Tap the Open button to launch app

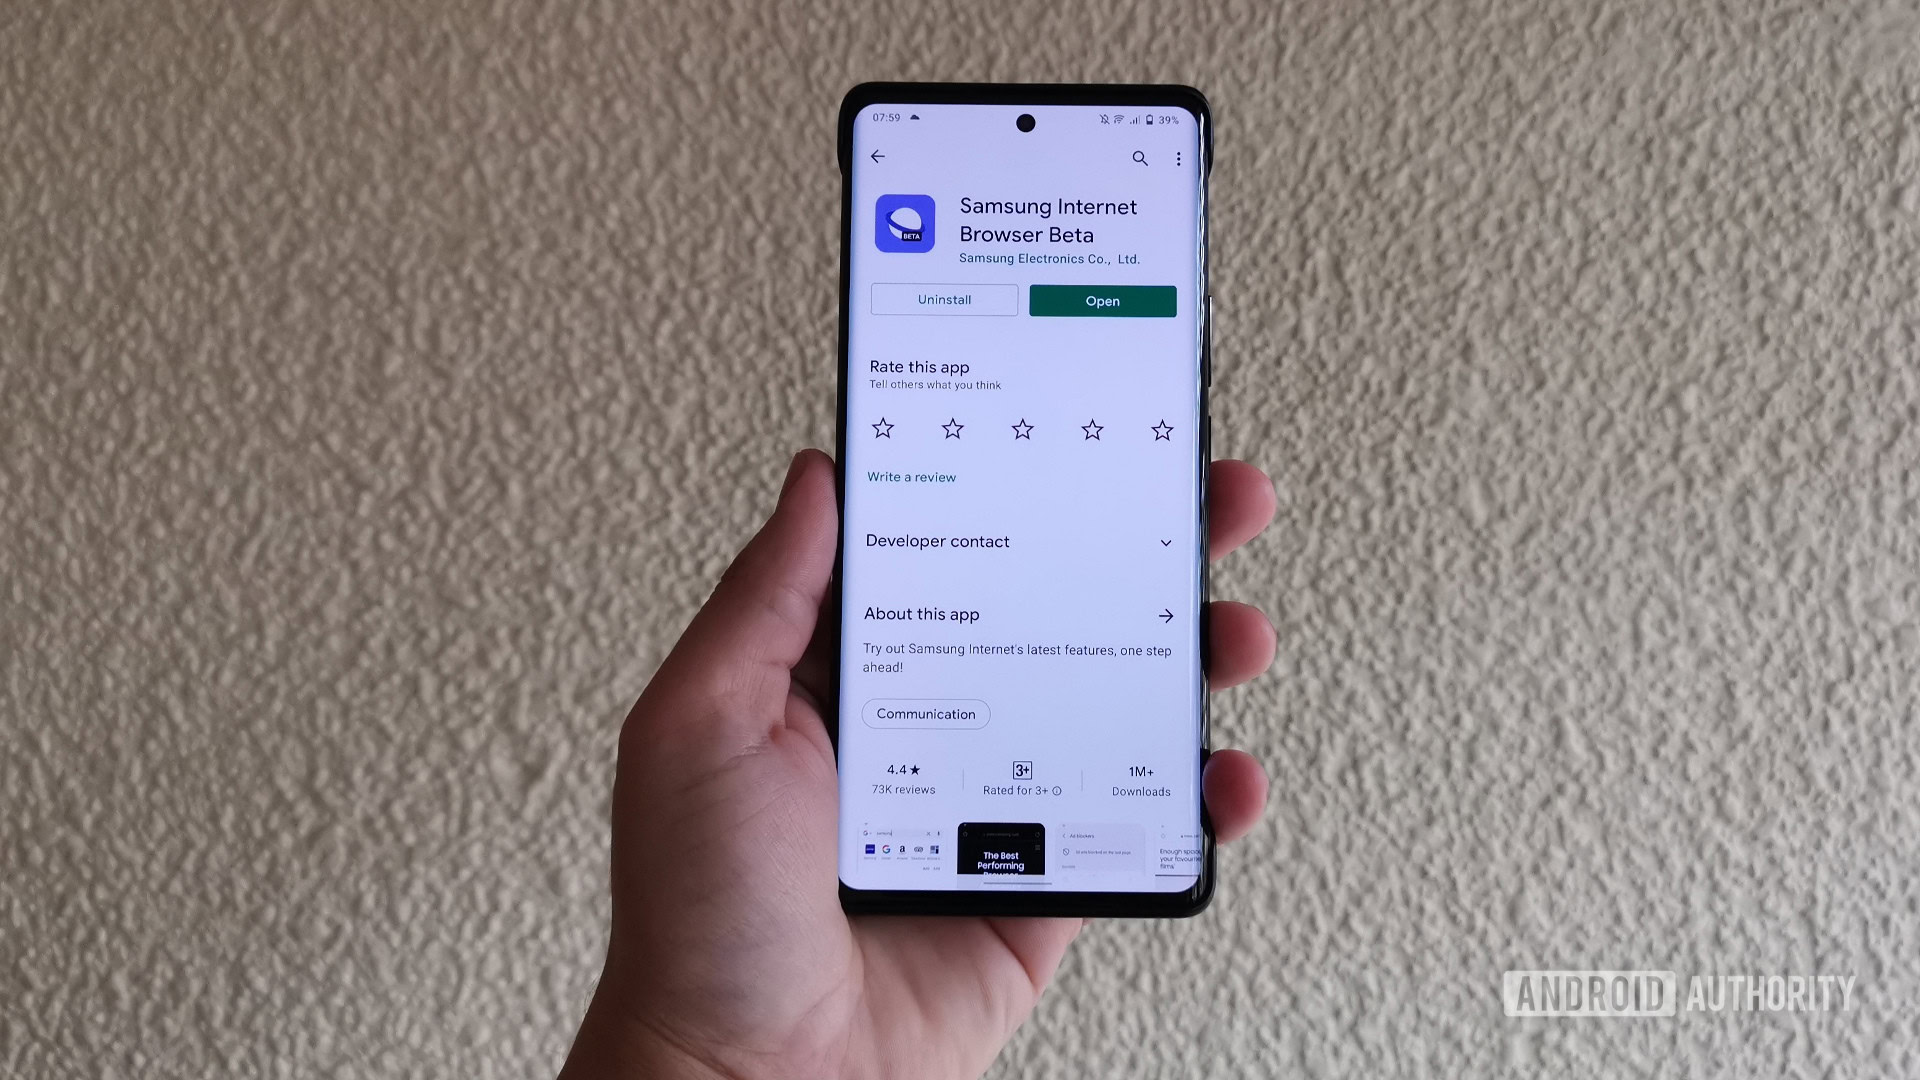(x=1102, y=301)
